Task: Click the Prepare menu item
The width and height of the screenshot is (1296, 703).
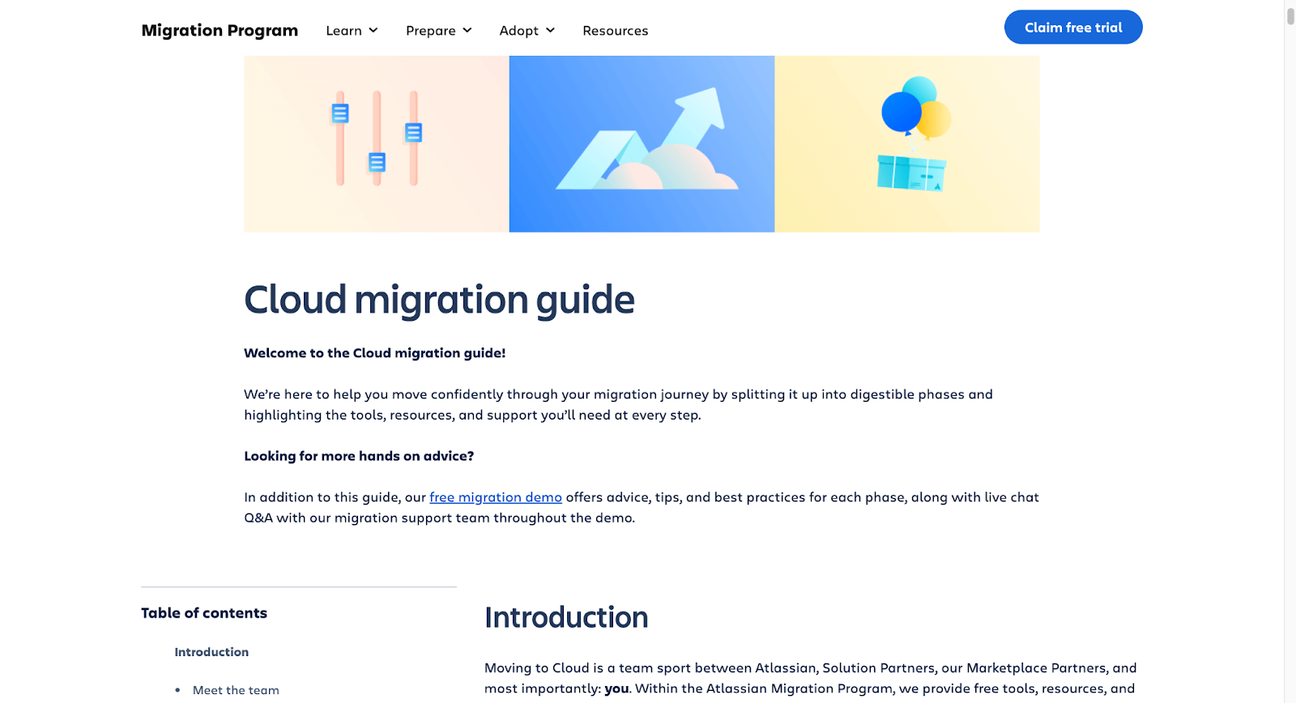Action: (430, 30)
